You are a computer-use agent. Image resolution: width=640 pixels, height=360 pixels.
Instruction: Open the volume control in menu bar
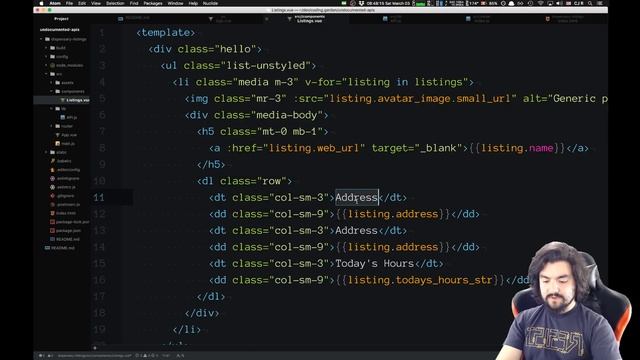point(559,3)
